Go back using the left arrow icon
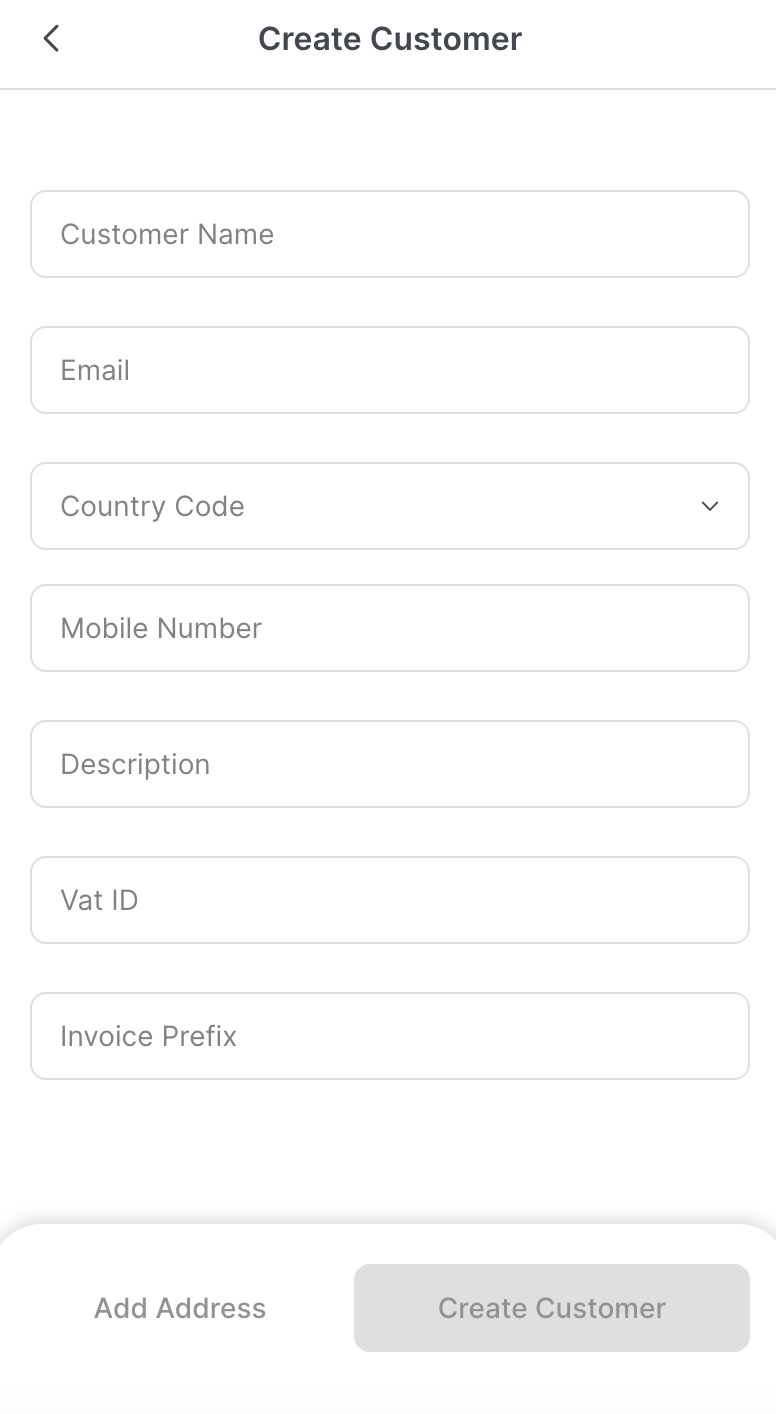The width and height of the screenshot is (776, 1414). [x=51, y=39]
